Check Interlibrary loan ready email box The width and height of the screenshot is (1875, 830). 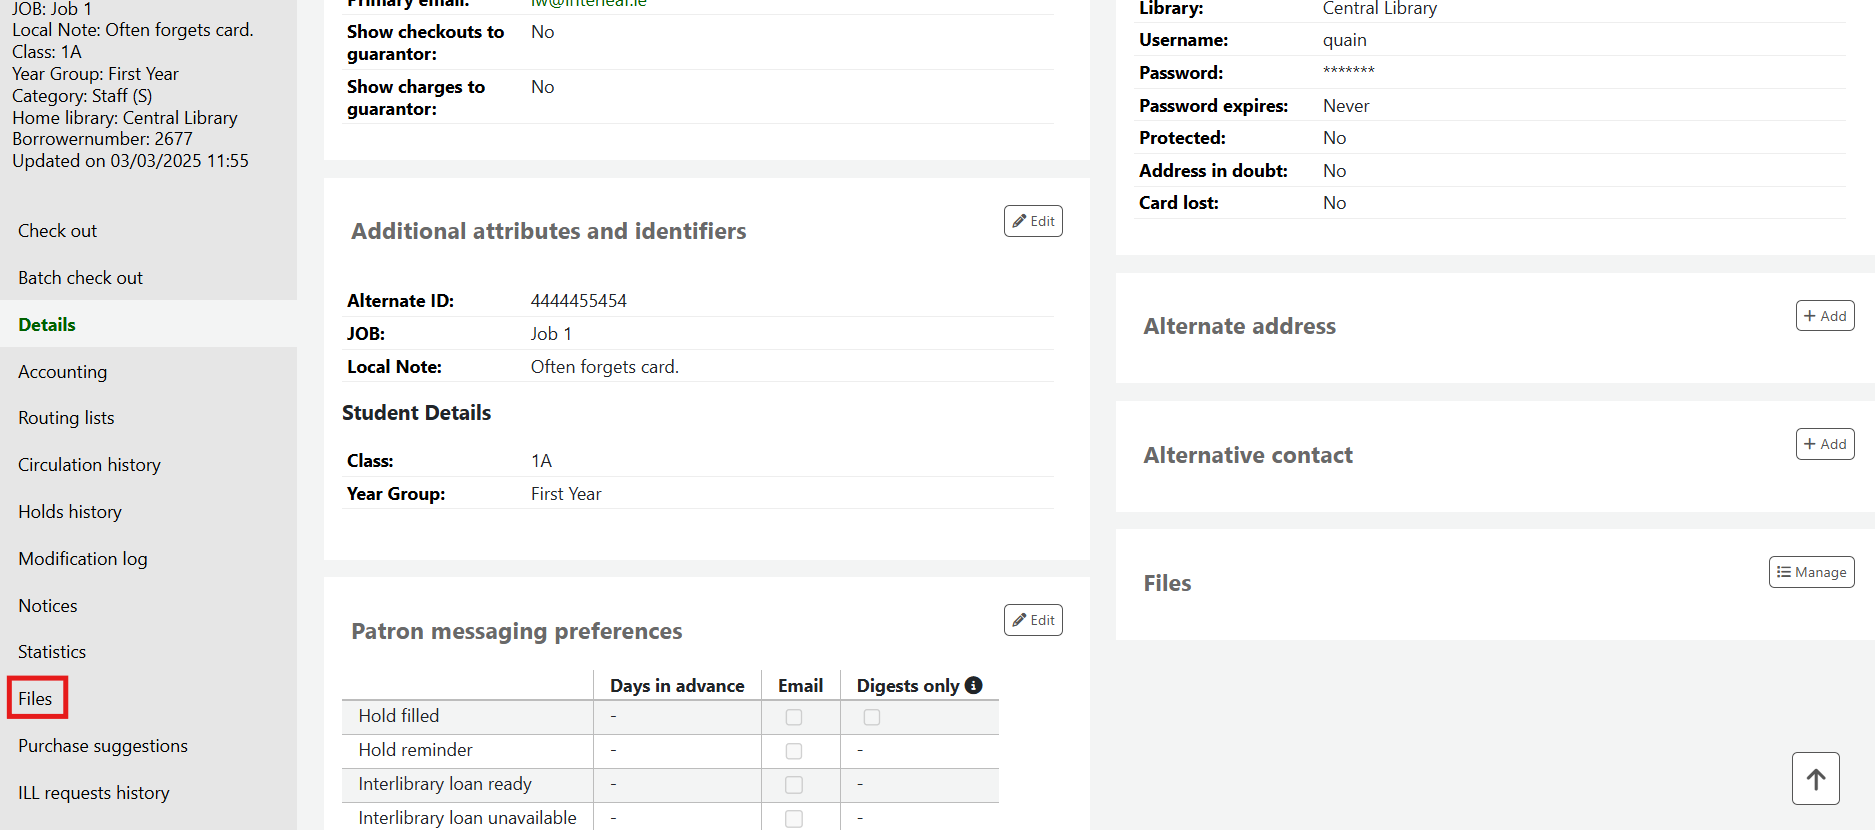(x=794, y=785)
